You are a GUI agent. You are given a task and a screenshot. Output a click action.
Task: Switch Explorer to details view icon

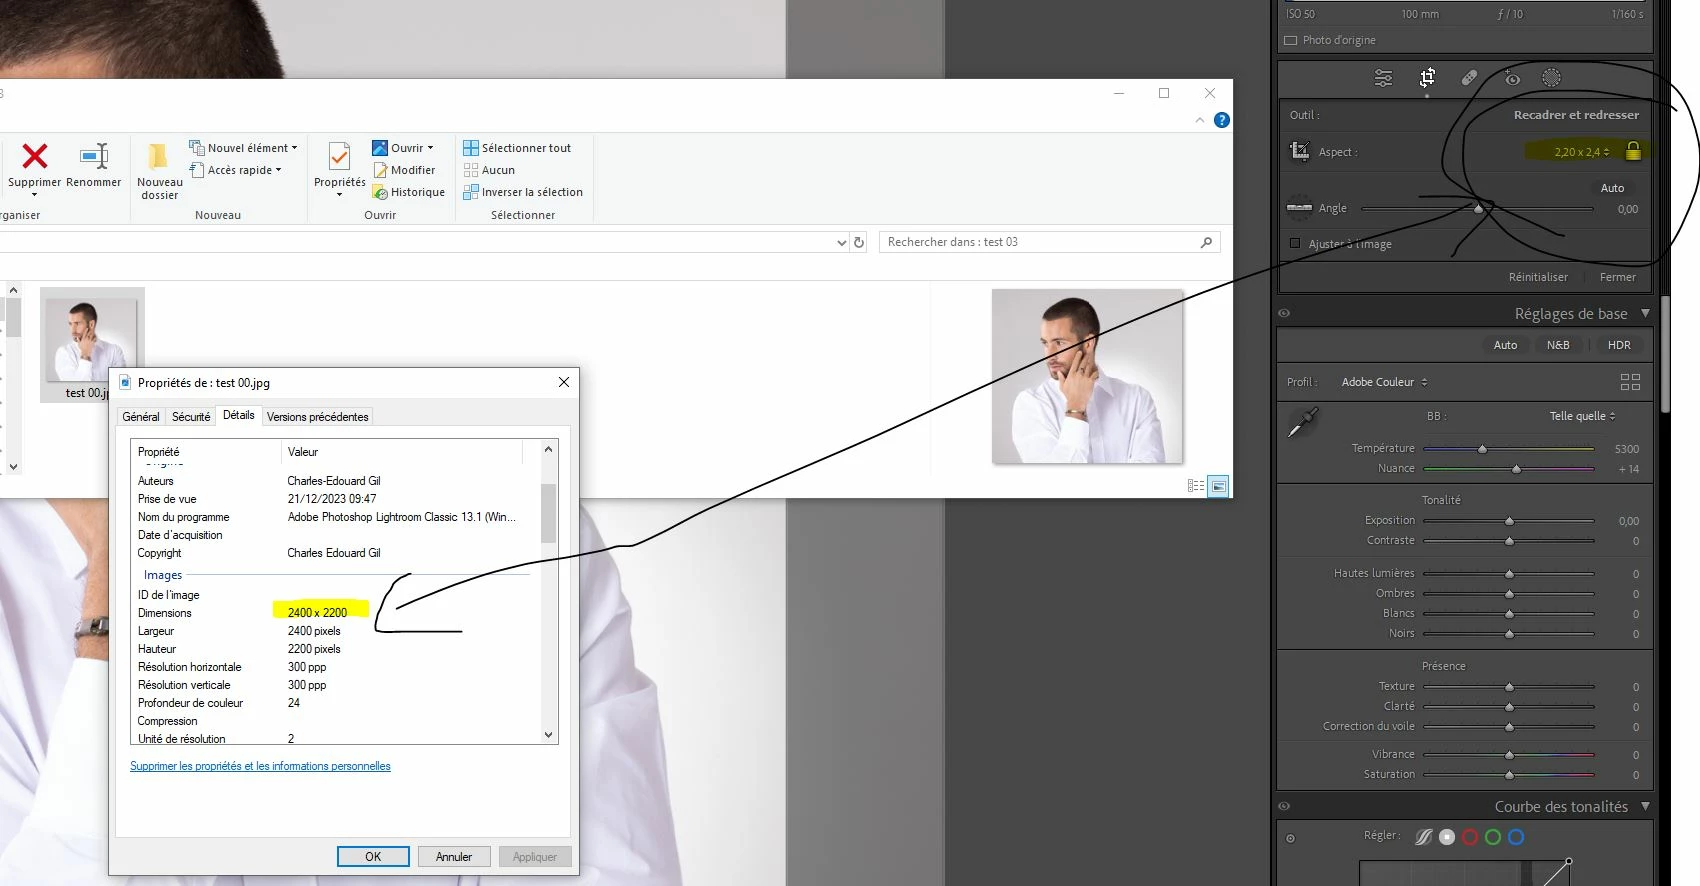(1196, 486)
